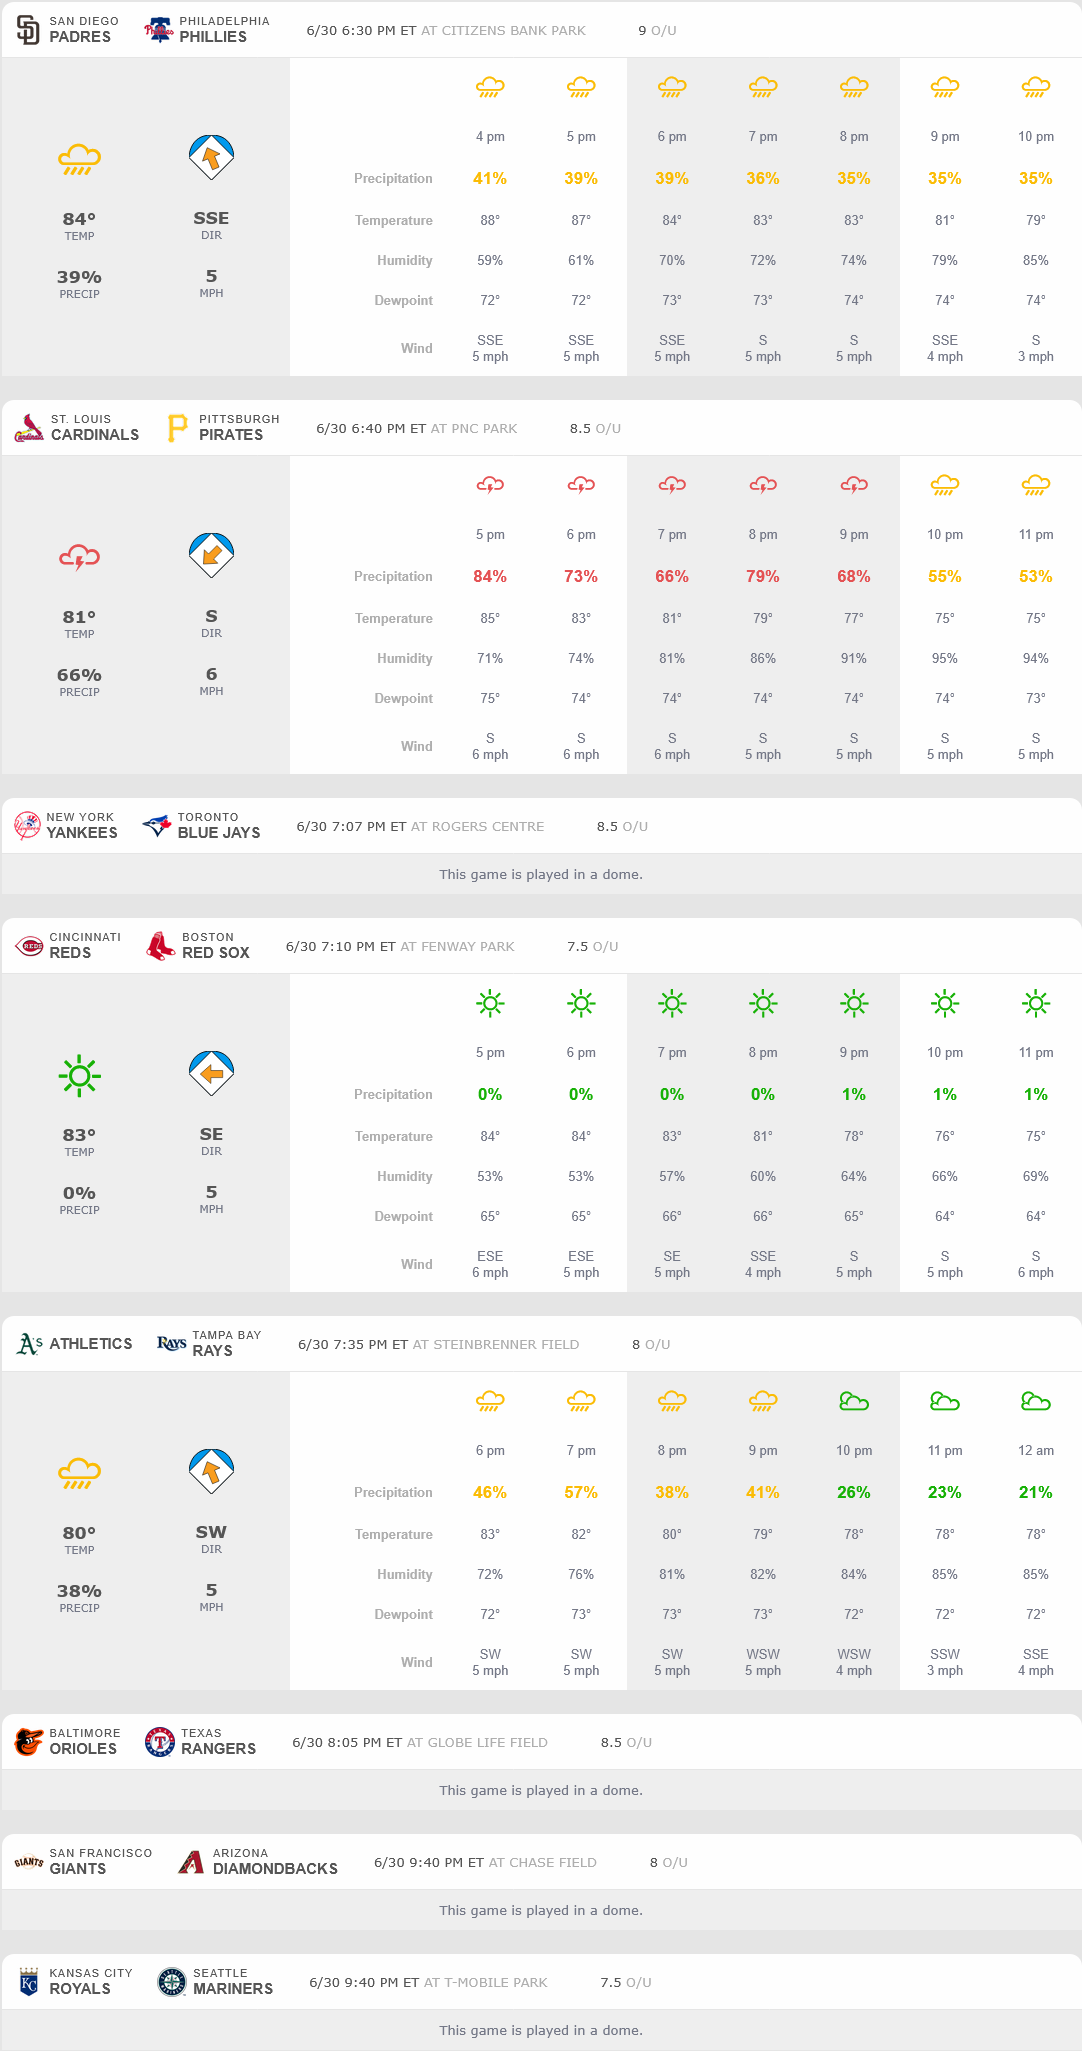The height and width of the screenshot is (2051, 1082).
Task: Open the San Diego Padres team name
Action: (84, 30)
